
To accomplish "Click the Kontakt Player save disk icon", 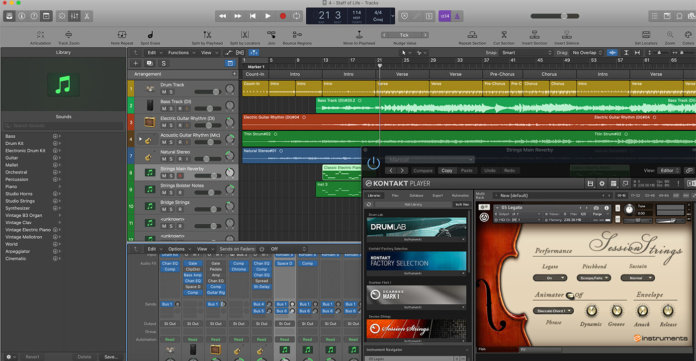I will coord(590,183).
